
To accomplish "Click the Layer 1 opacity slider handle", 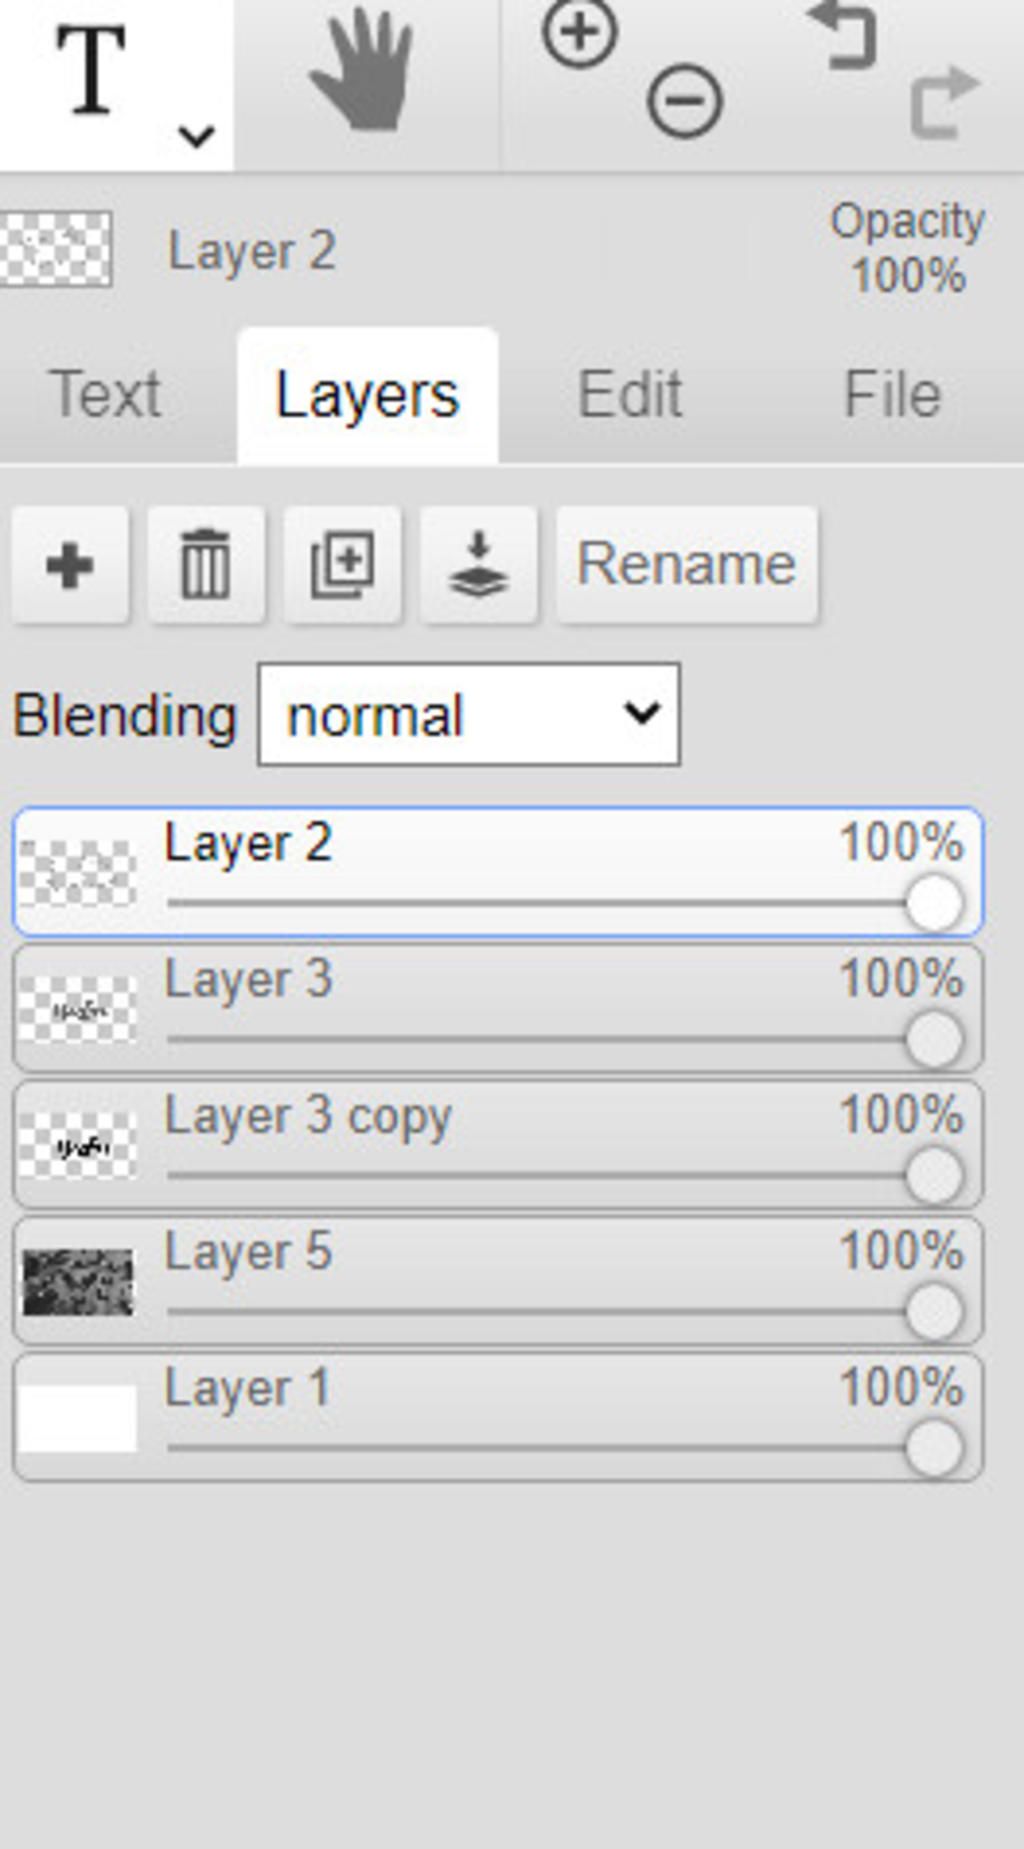I will click(934, 1448).
